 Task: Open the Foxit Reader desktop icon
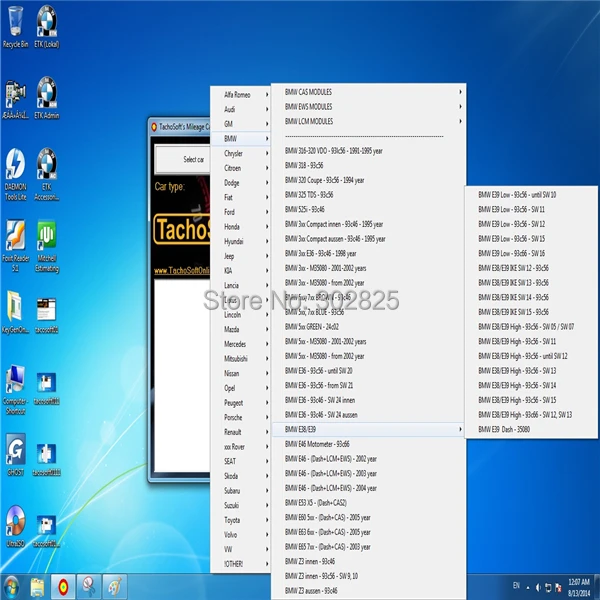(15, 246)
